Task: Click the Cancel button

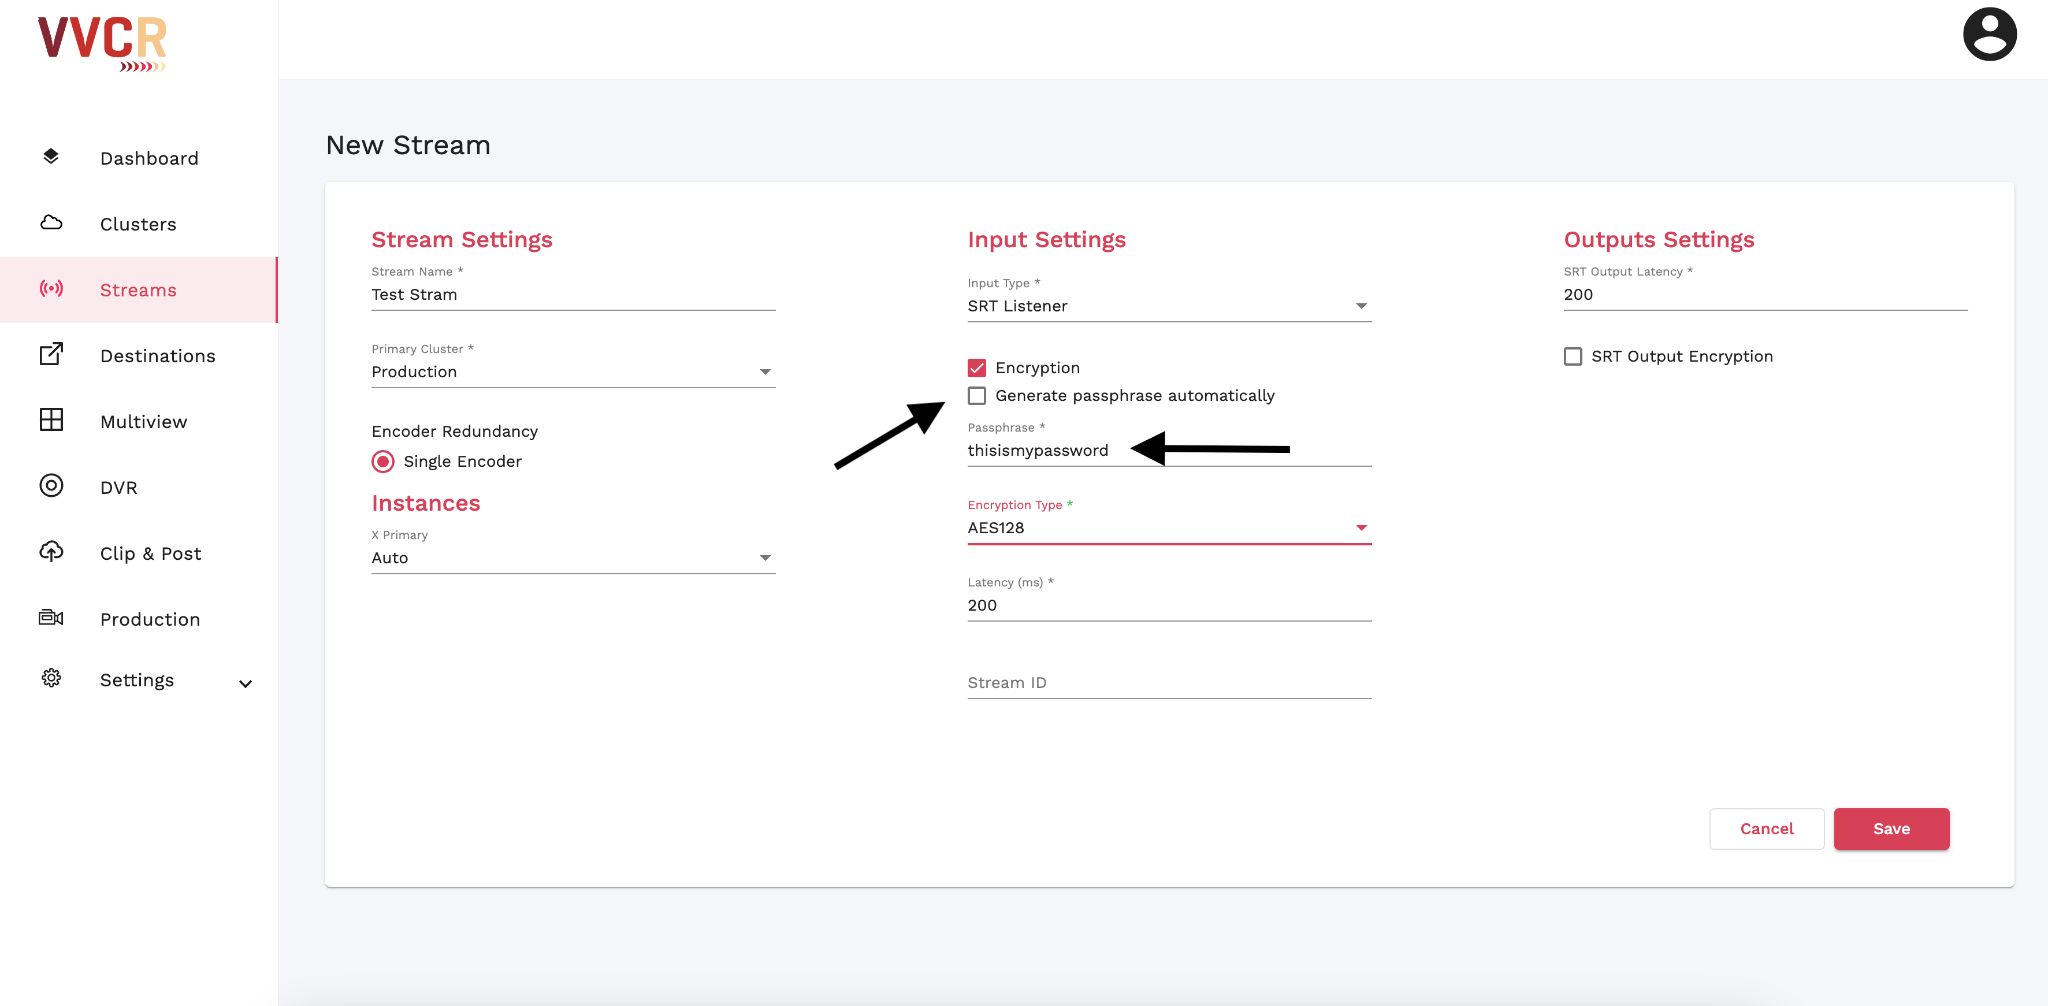Action: tap(1766, 829)
